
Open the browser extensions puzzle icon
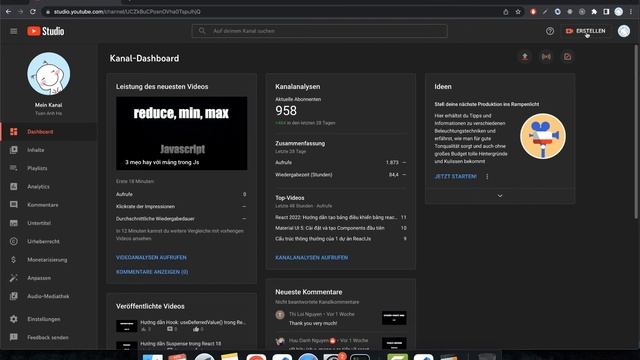click(x=594, y=12)
